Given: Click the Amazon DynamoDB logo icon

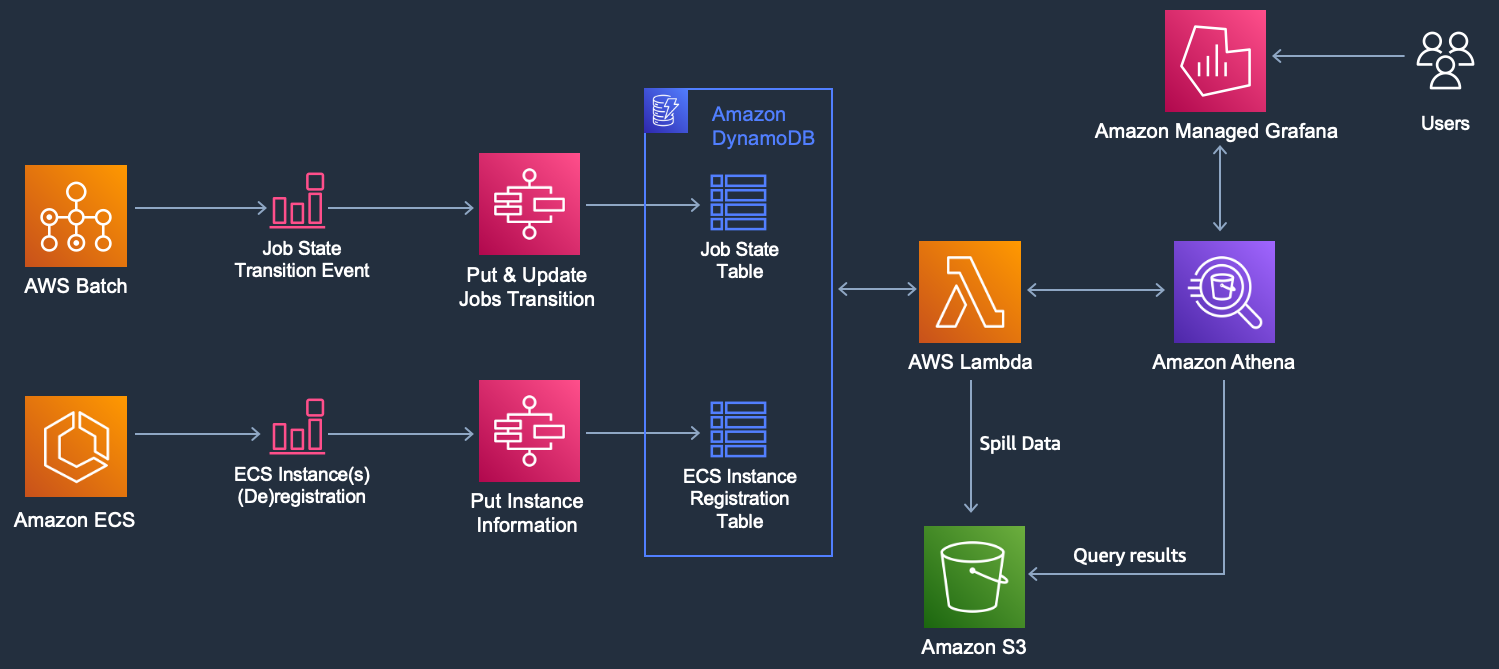Looking at the screenshot, I should (x=667, y=111).
